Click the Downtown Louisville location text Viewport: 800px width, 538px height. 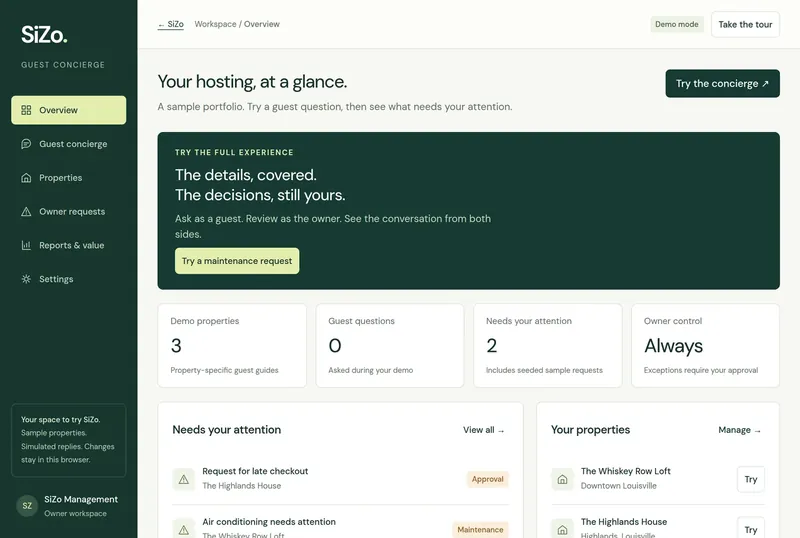(618, 485)
